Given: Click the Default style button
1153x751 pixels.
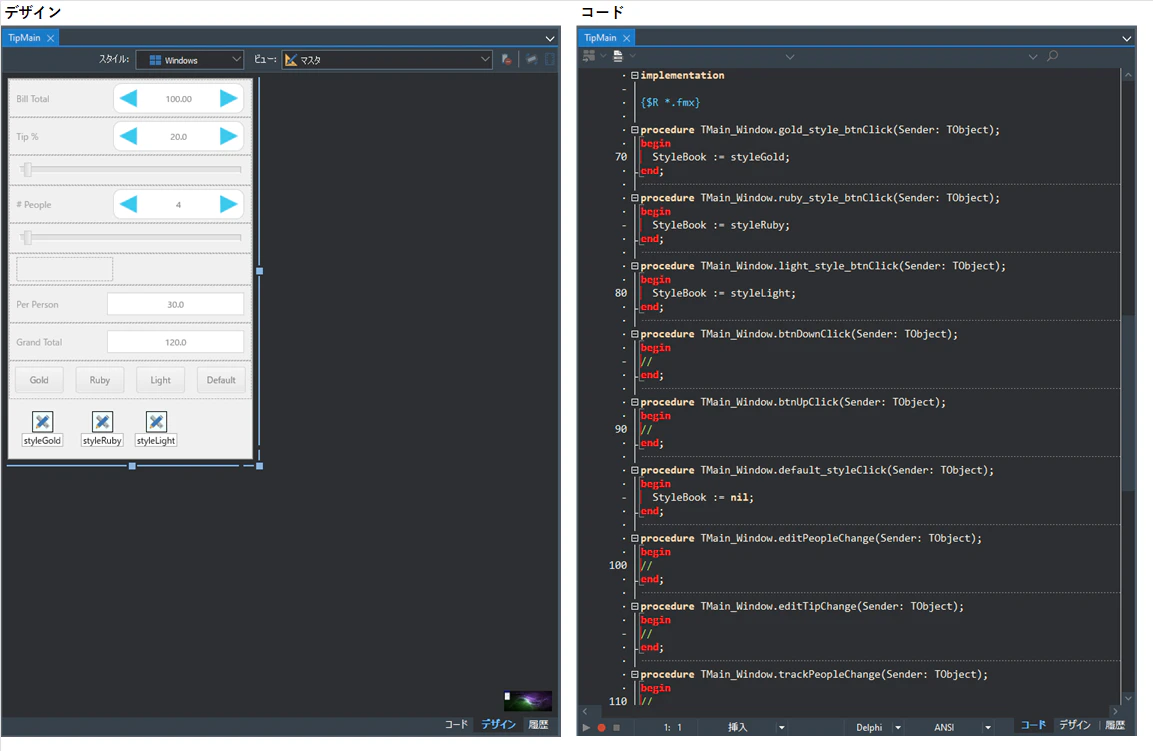Looking at the screenshot, I should pos(221,380).
